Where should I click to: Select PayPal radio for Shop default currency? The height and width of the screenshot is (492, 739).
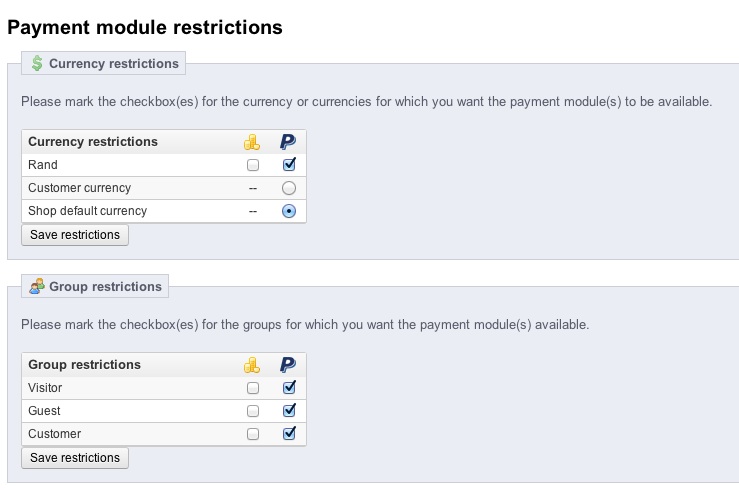(x=289, y=211)
